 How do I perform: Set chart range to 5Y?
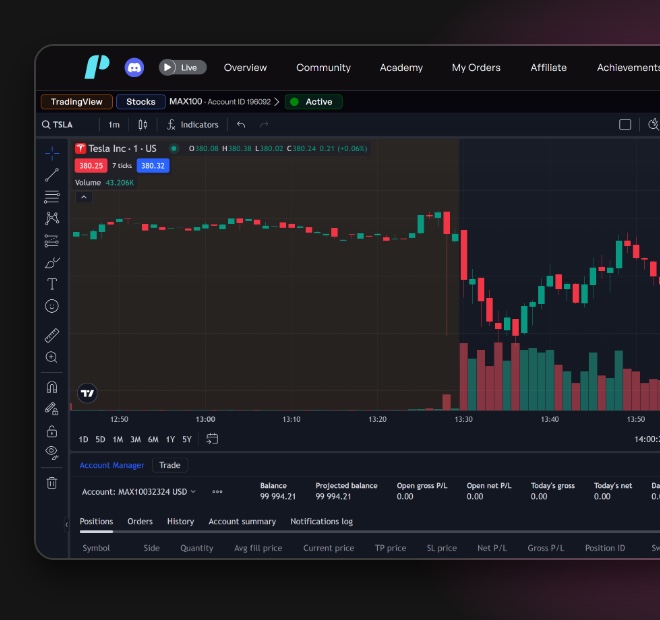tap(187, 439)
